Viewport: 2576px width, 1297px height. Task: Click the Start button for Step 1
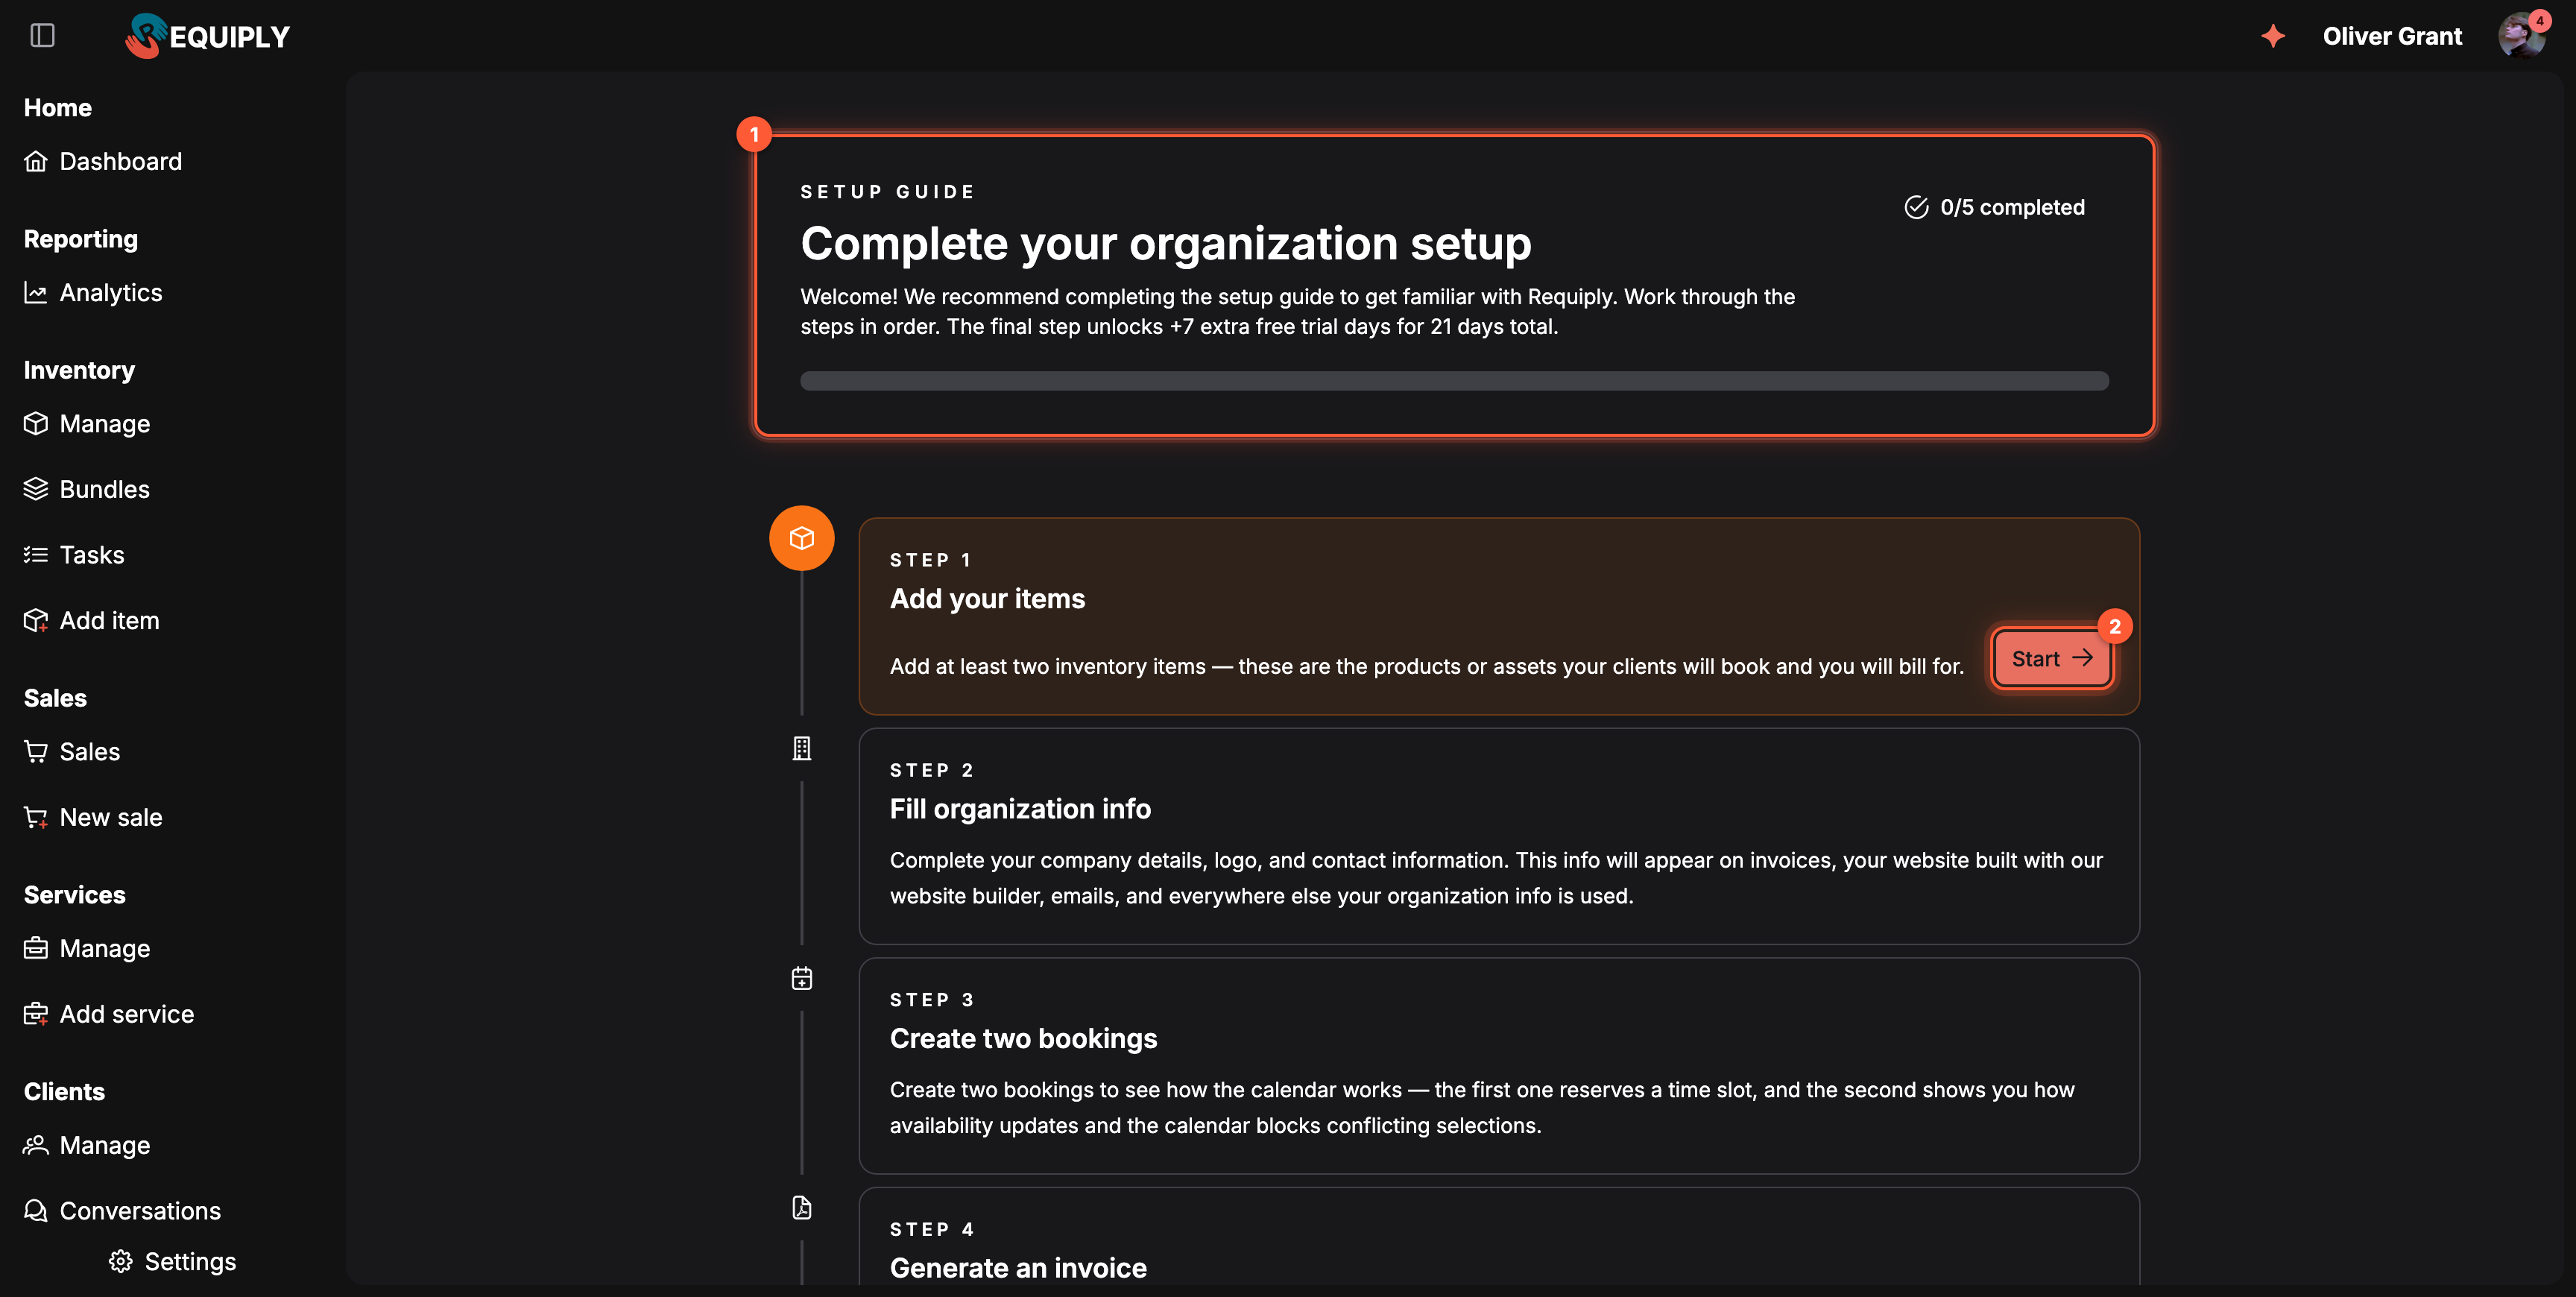tap(2052, 658)
